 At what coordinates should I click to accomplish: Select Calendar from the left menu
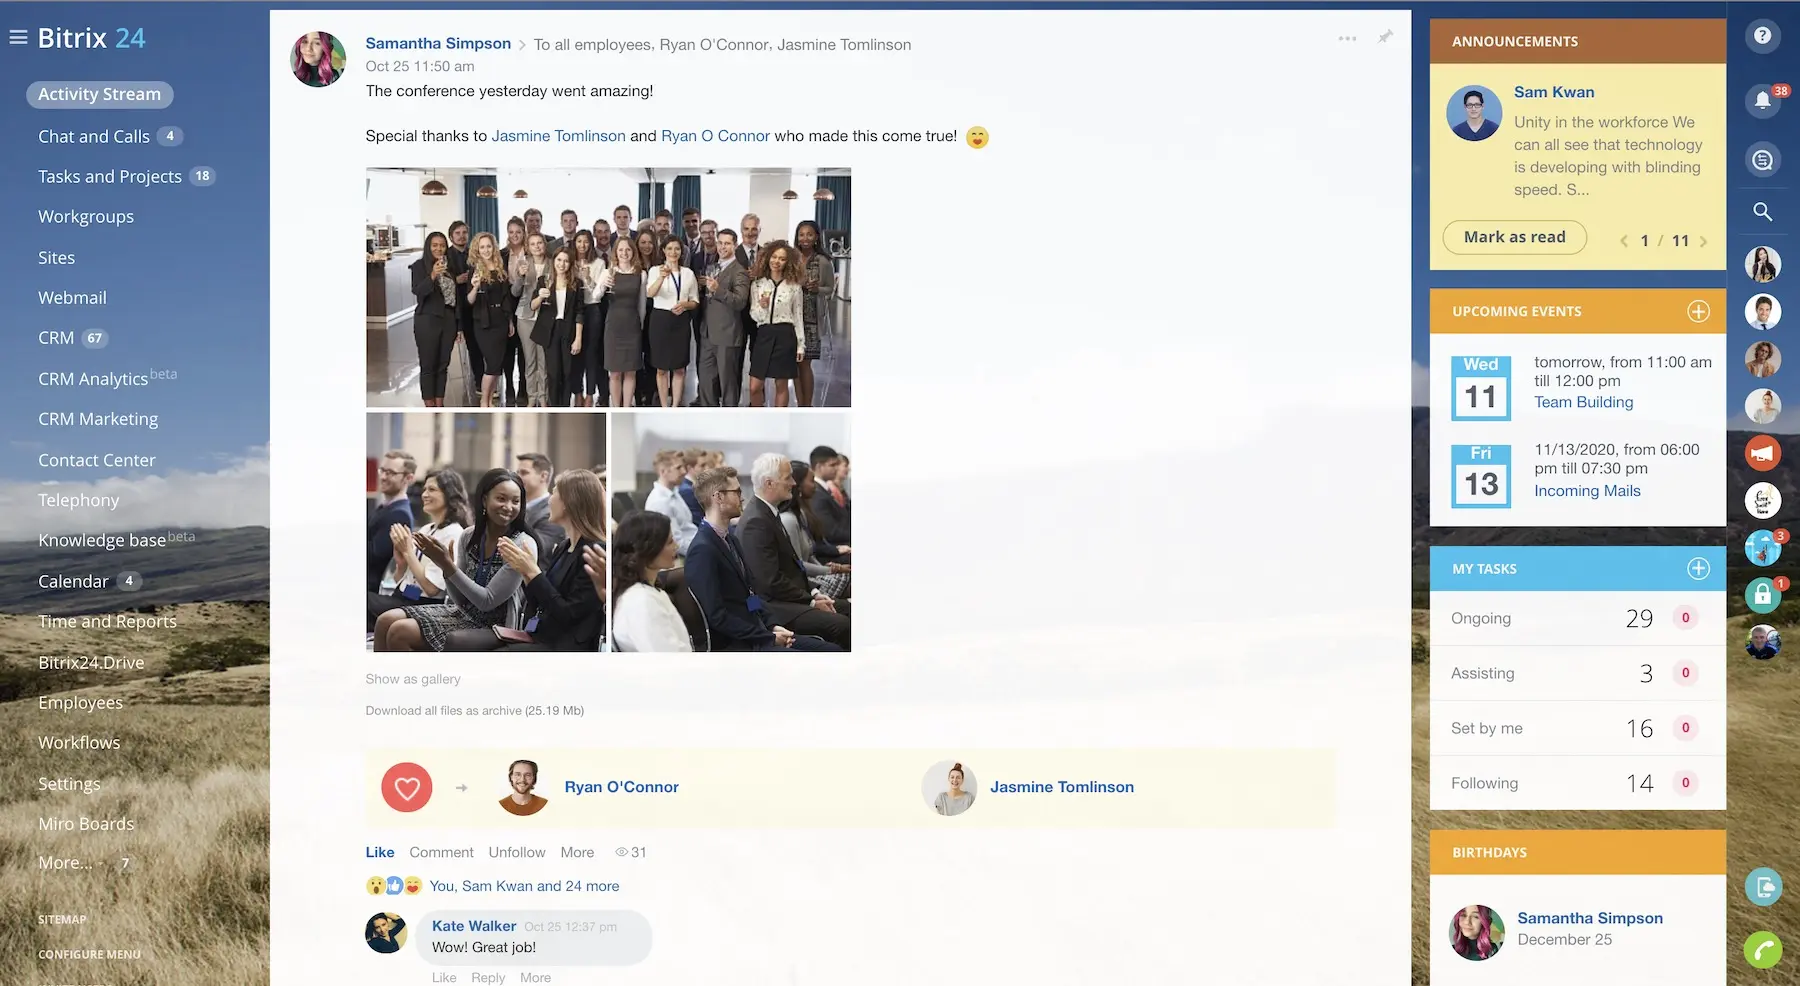[73, 581]
